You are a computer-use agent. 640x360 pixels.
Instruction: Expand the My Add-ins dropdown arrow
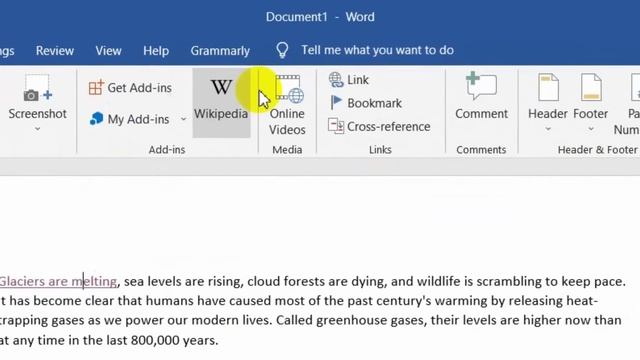[x=183, y=119]
